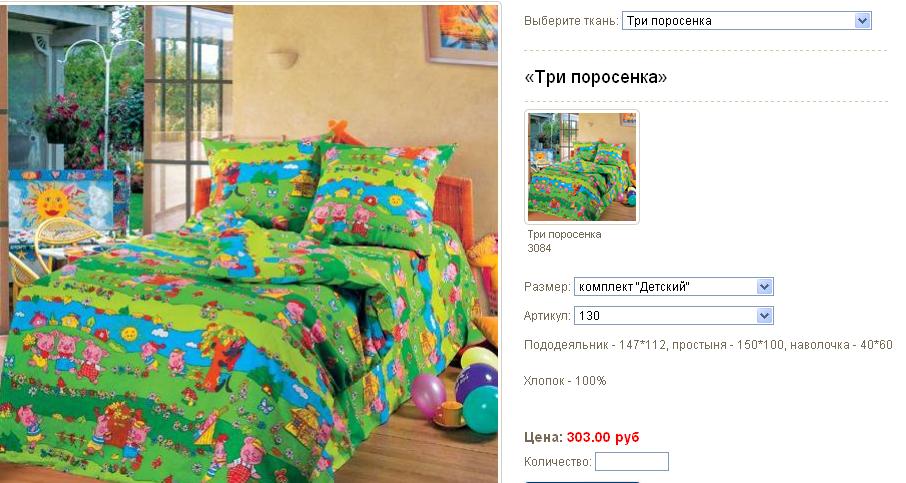The image size is (906, 483).
Task: Expand the Размер dropdown arrow
Action: (x=764, y=287)
